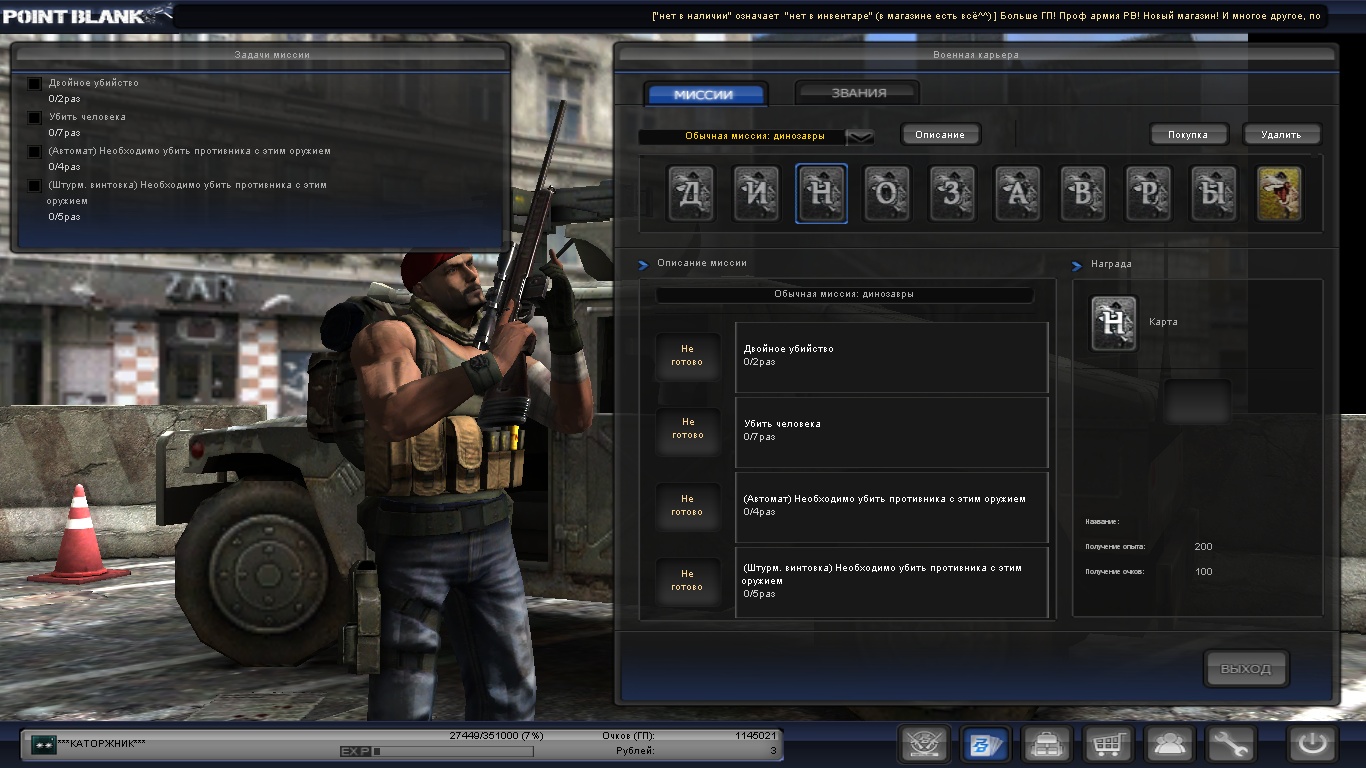The width and height of the screenshot is (1366, 768).
Task: Toggle the Убить человека task checkbox
Action: tap(35, 118)
